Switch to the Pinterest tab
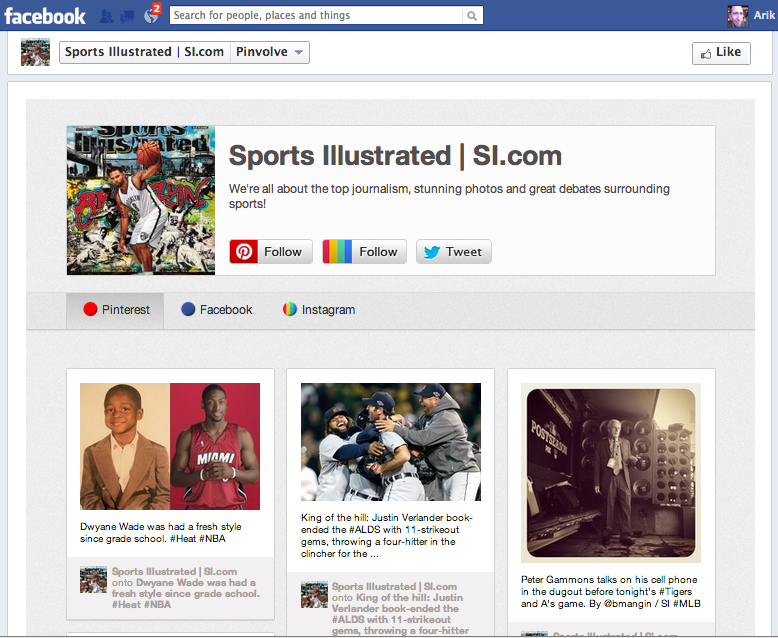The height and width of the screenshot is (638, 778). click(x=115, y=310)
